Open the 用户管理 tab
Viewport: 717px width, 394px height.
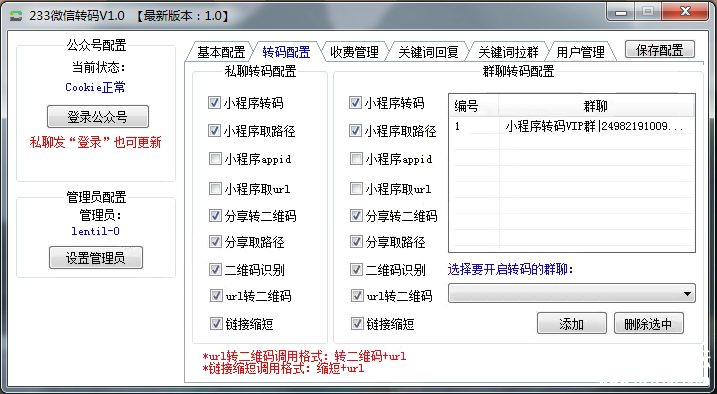click(580, 52)
